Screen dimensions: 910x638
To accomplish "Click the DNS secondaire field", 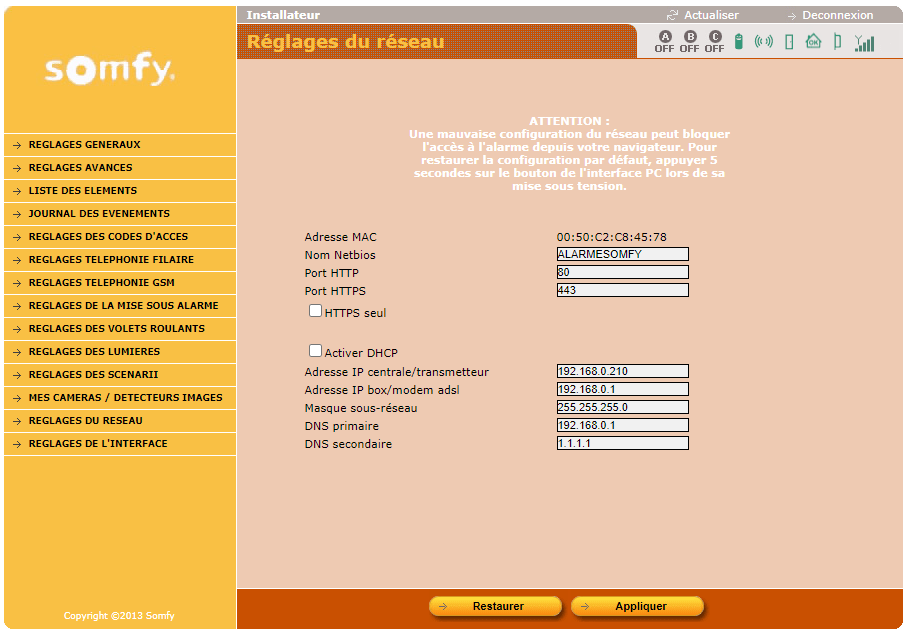I will (x=623, y=444).
